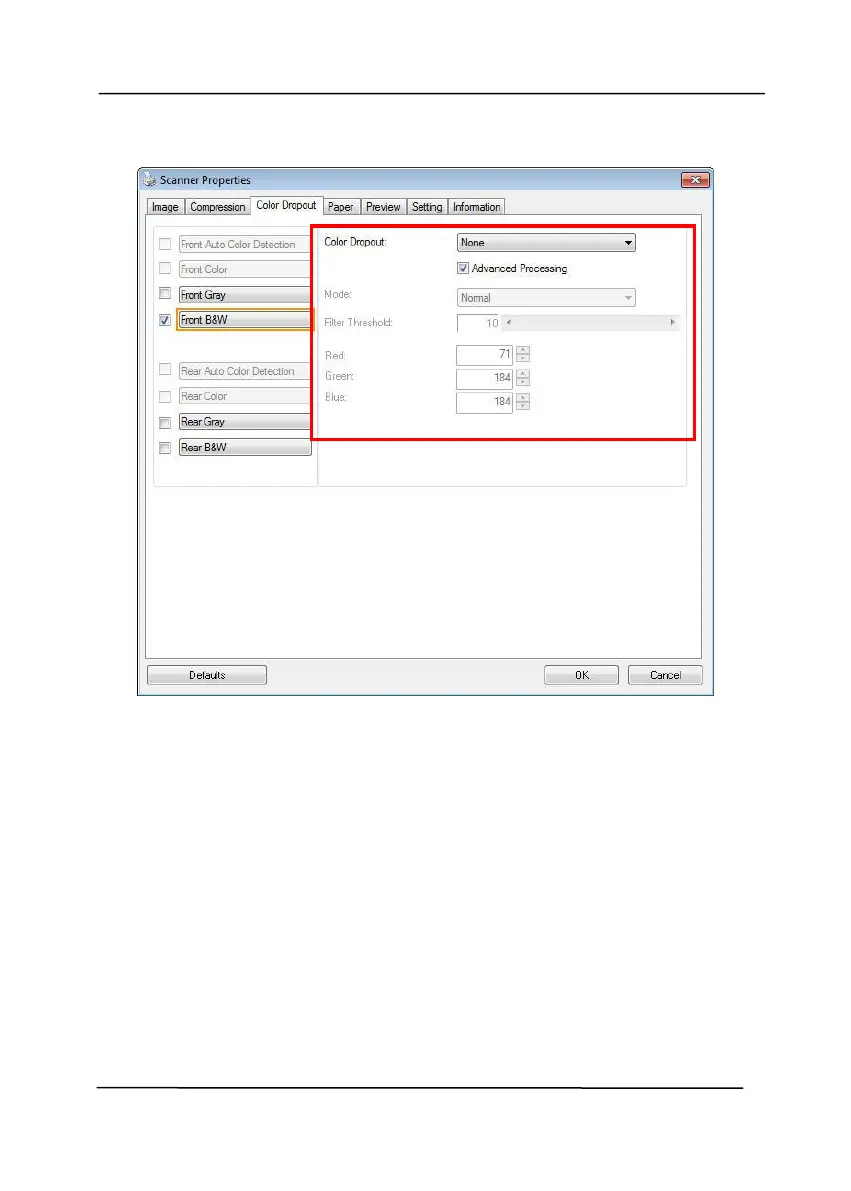Expand the Mode Normal dropdown
This screenshot has height=1191, width=851.
[x=546, y=298]
